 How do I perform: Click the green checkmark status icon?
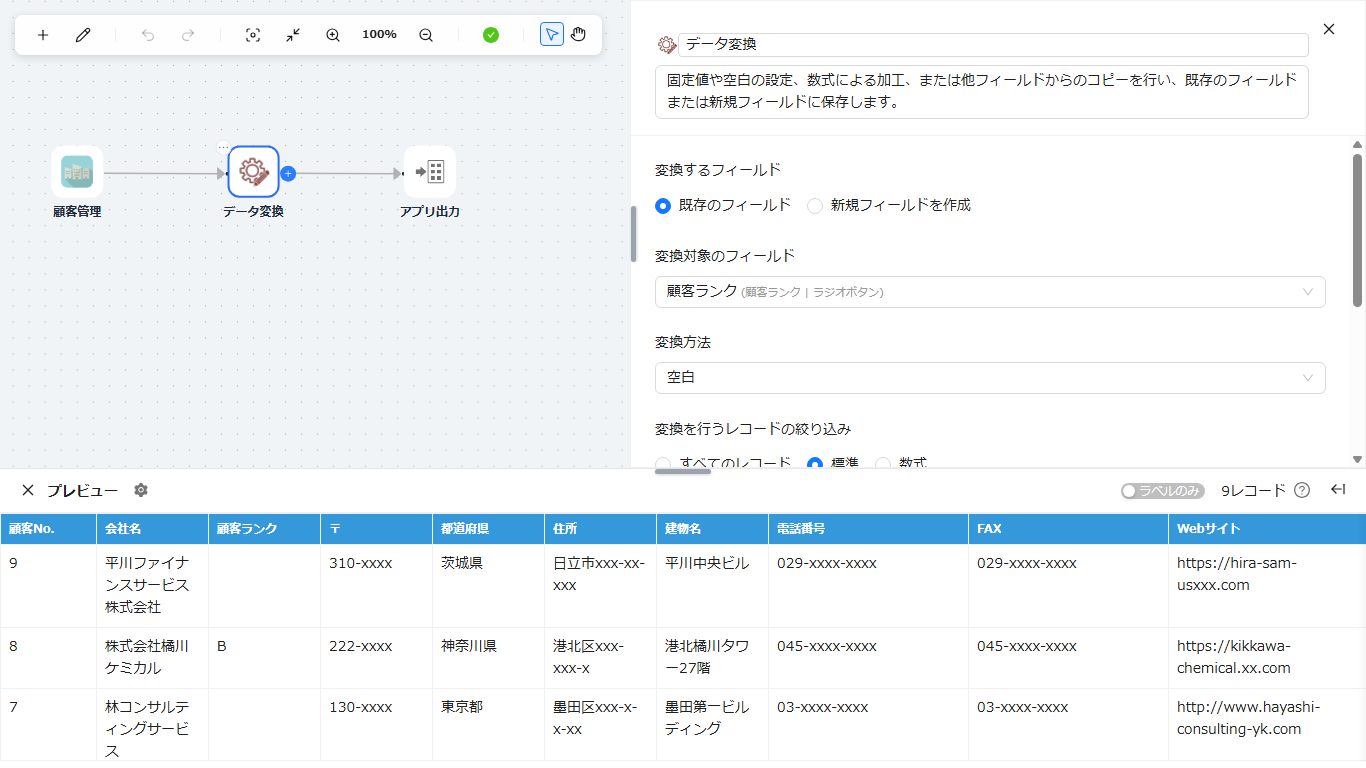491,35
